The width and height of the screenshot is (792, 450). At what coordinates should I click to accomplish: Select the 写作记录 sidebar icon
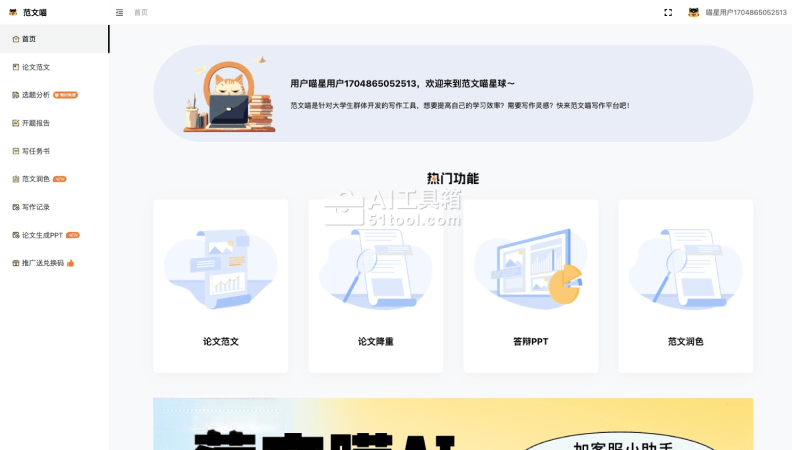coord(15,207)
